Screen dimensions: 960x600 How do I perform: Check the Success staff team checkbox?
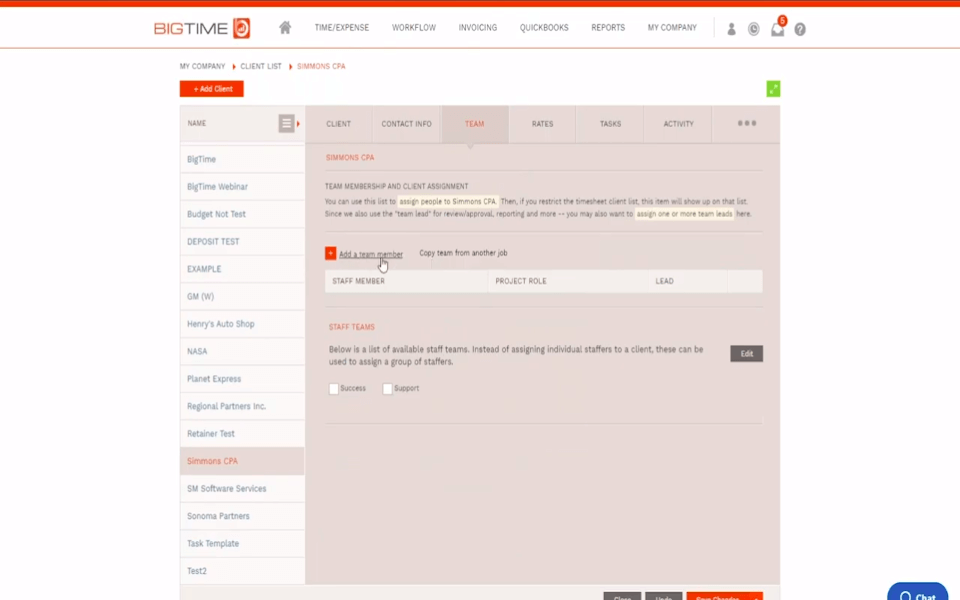coord(334,389)
